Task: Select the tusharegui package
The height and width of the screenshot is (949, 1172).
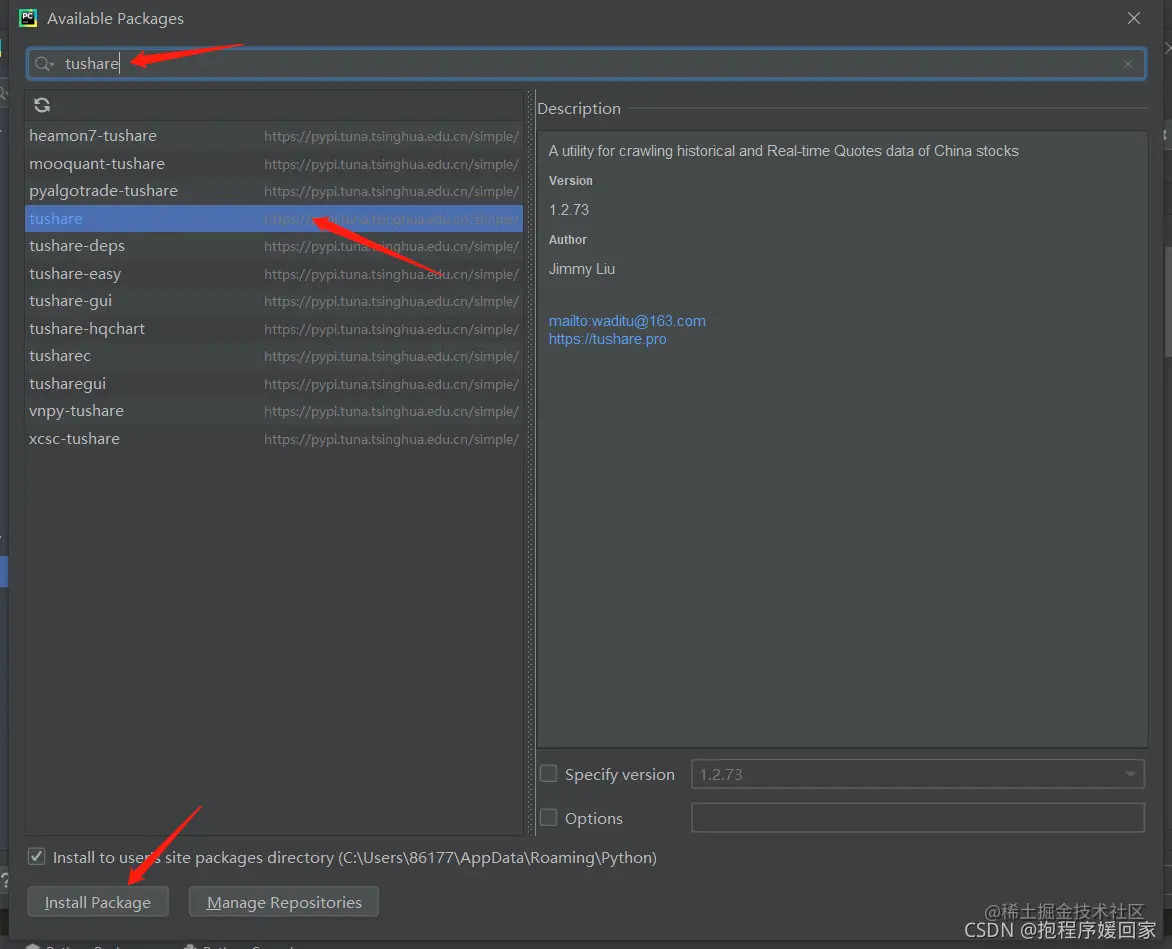Action: click(274, 384)
